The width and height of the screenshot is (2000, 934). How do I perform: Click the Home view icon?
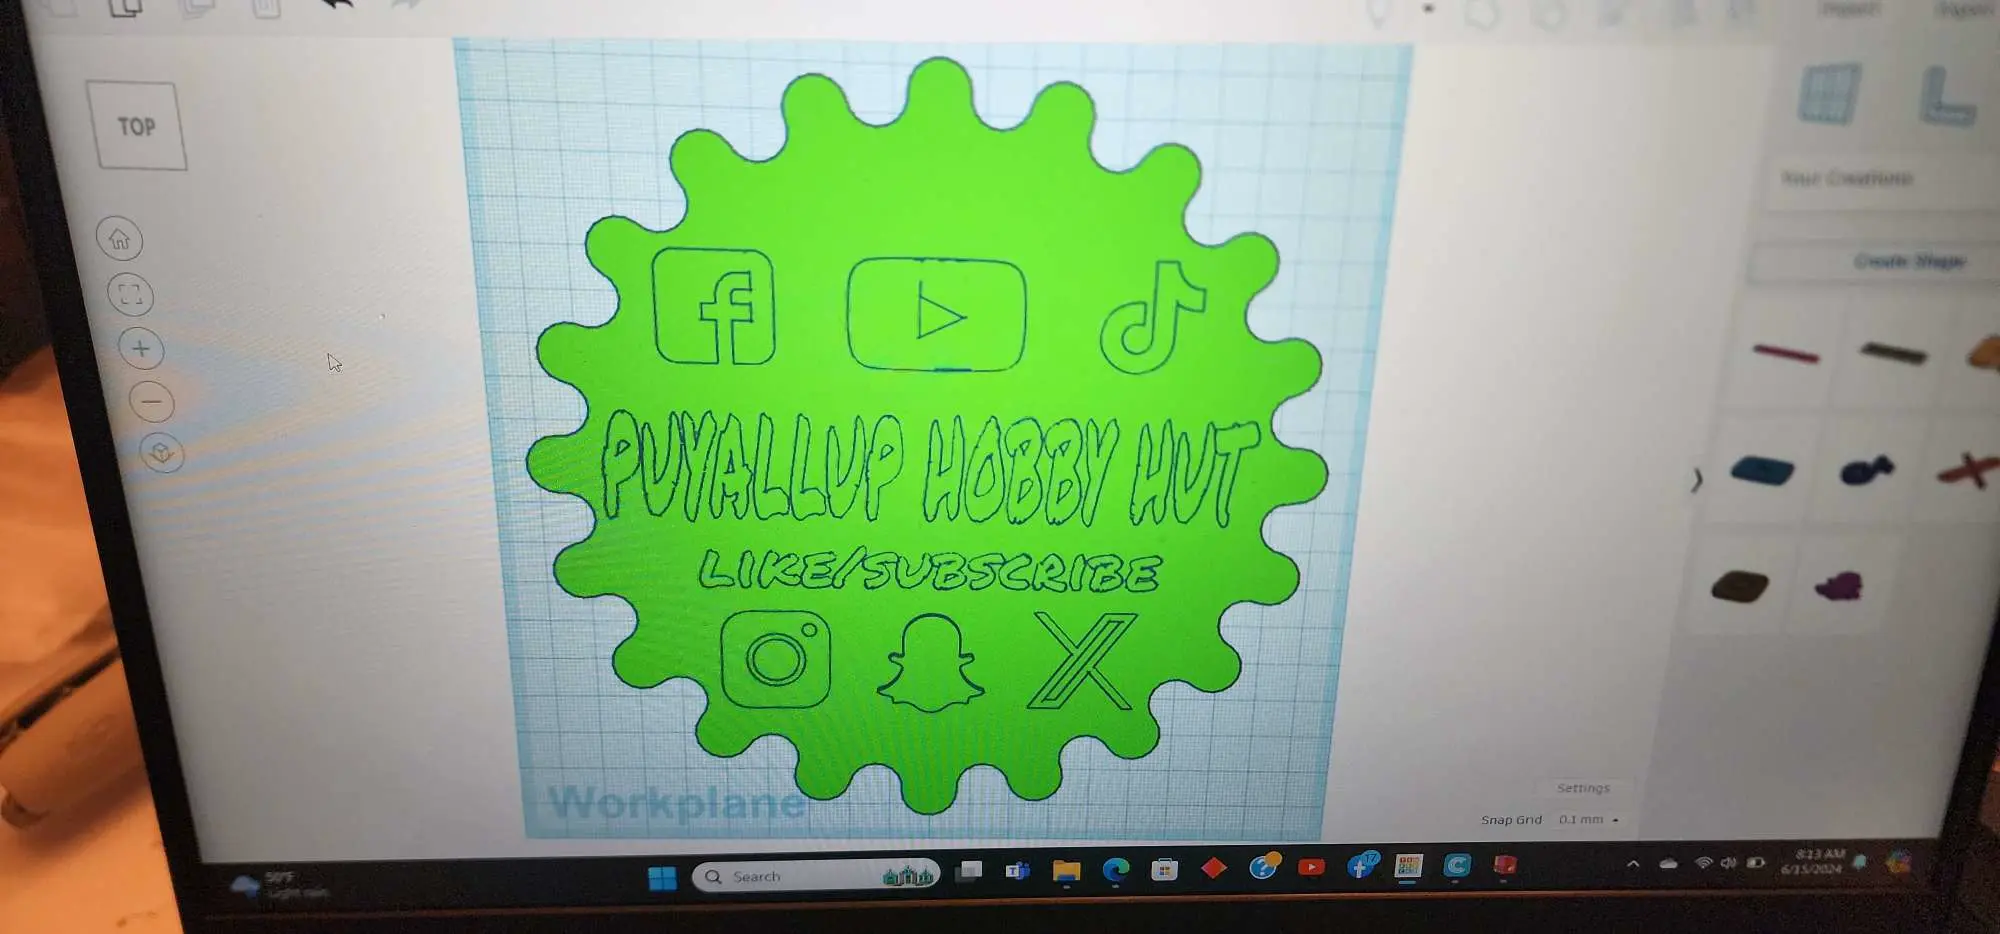pyautogui.click(x=120, y=239)
